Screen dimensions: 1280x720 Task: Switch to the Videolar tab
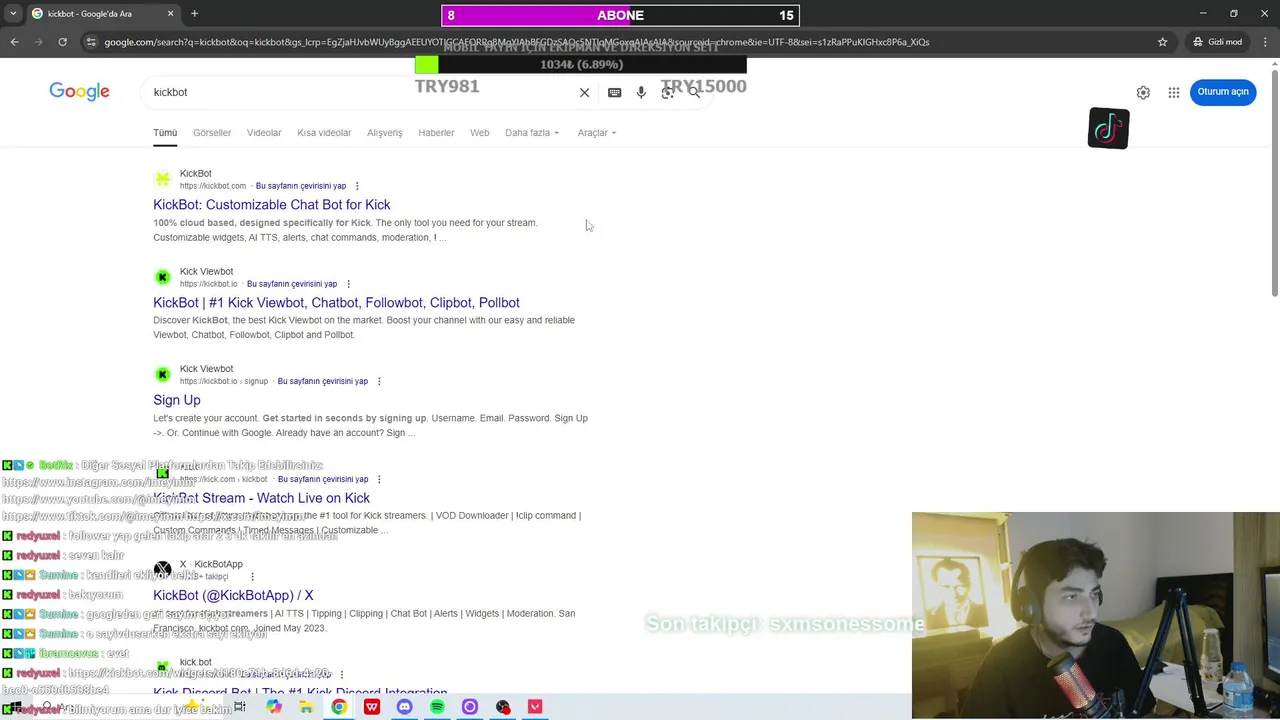pyautogui.click(x=264, y=133)
